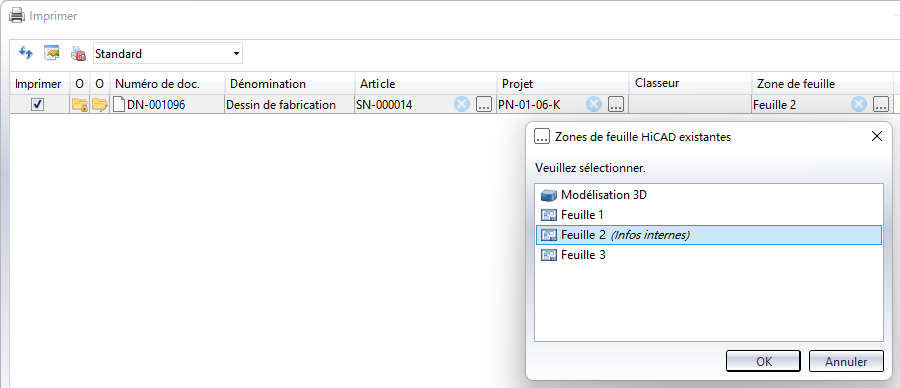Click the refresh arrows toolbar icon
Viewport: 900px width, 388px height.
pos(26,53)
